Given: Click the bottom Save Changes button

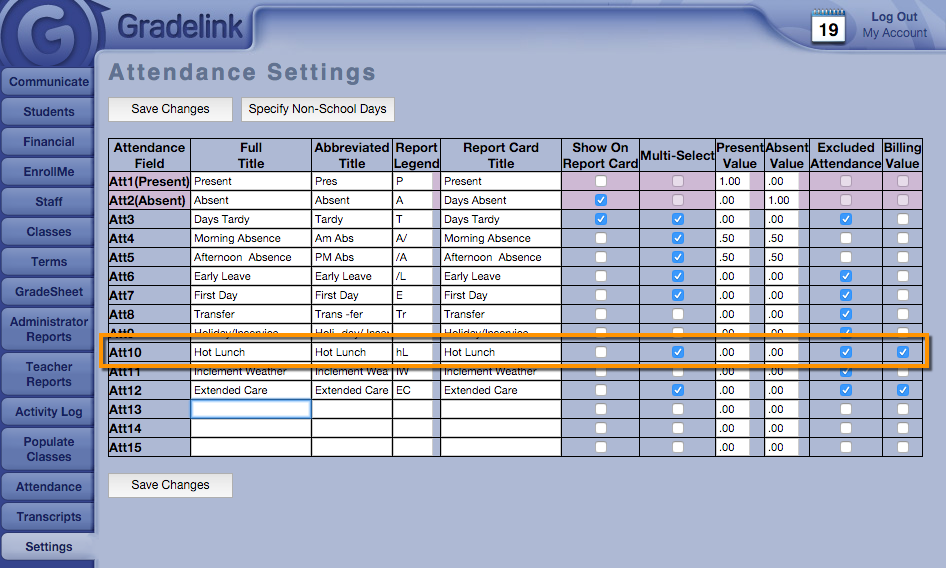Looking at the screenshot, I should tap(170, 485).
